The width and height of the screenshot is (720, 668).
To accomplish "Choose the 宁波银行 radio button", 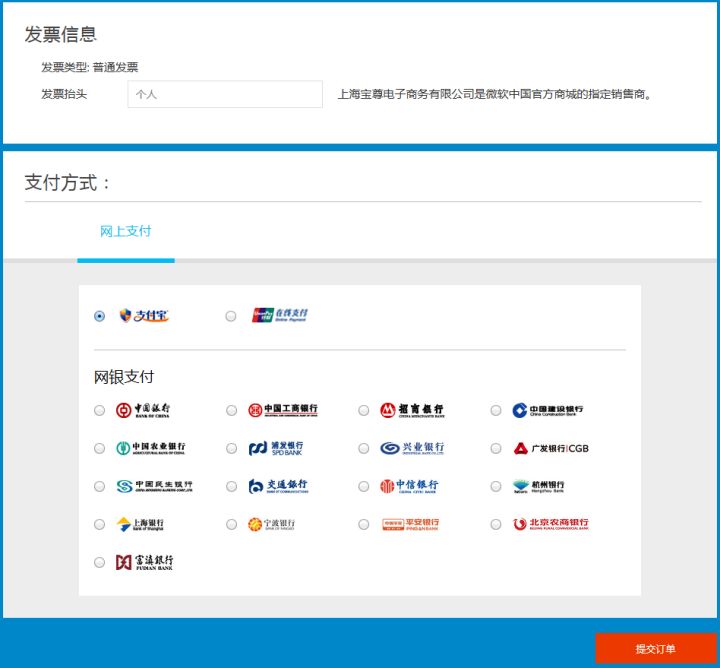I will click(x=231, y=524).
